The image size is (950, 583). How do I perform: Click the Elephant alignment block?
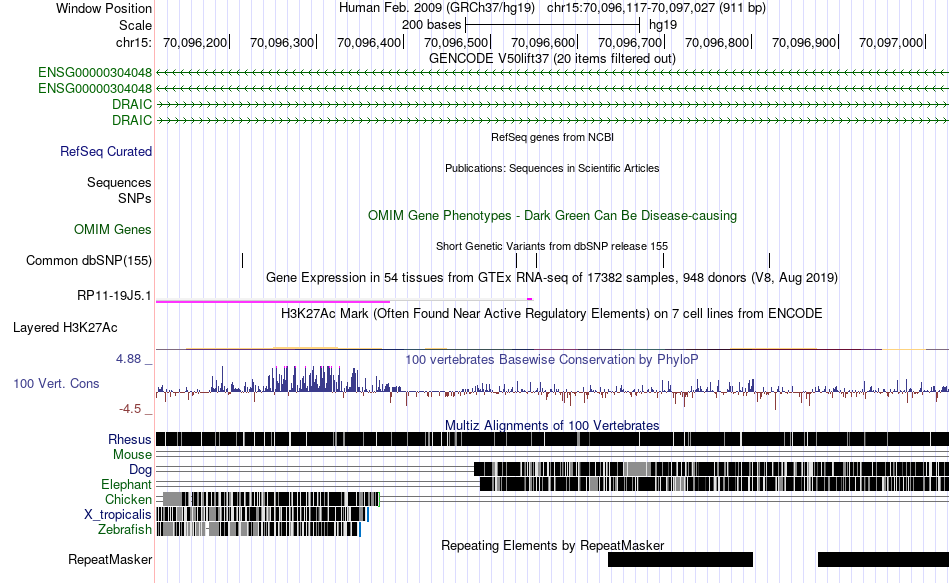714,484
